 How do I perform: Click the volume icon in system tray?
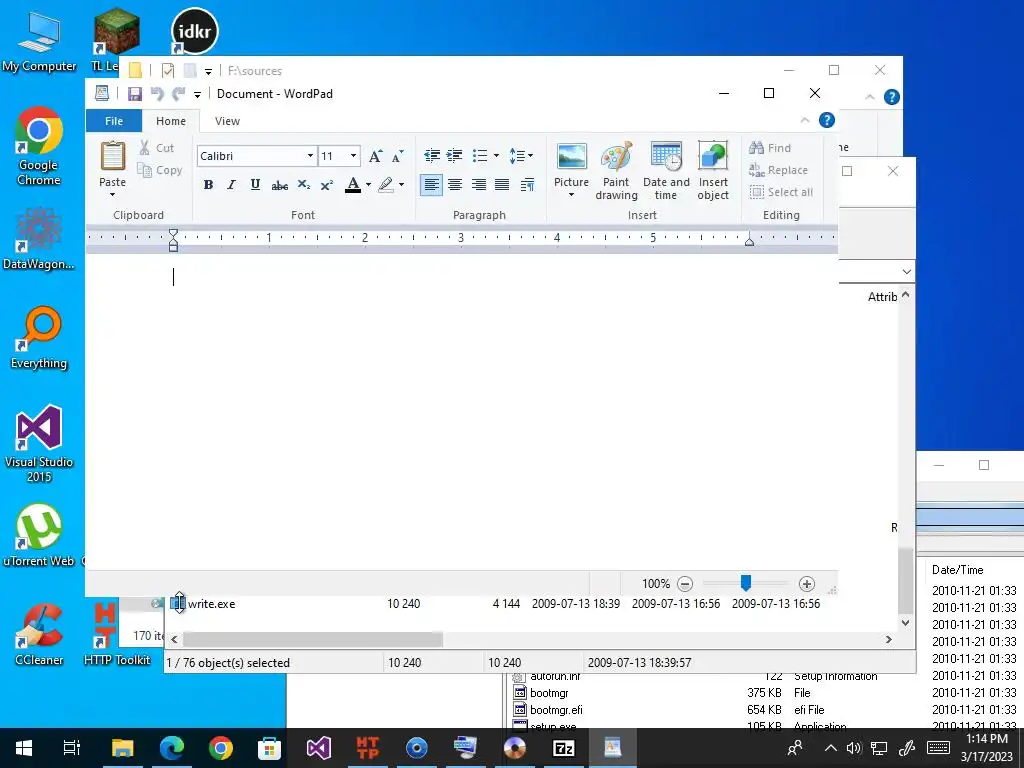point(854,748)
